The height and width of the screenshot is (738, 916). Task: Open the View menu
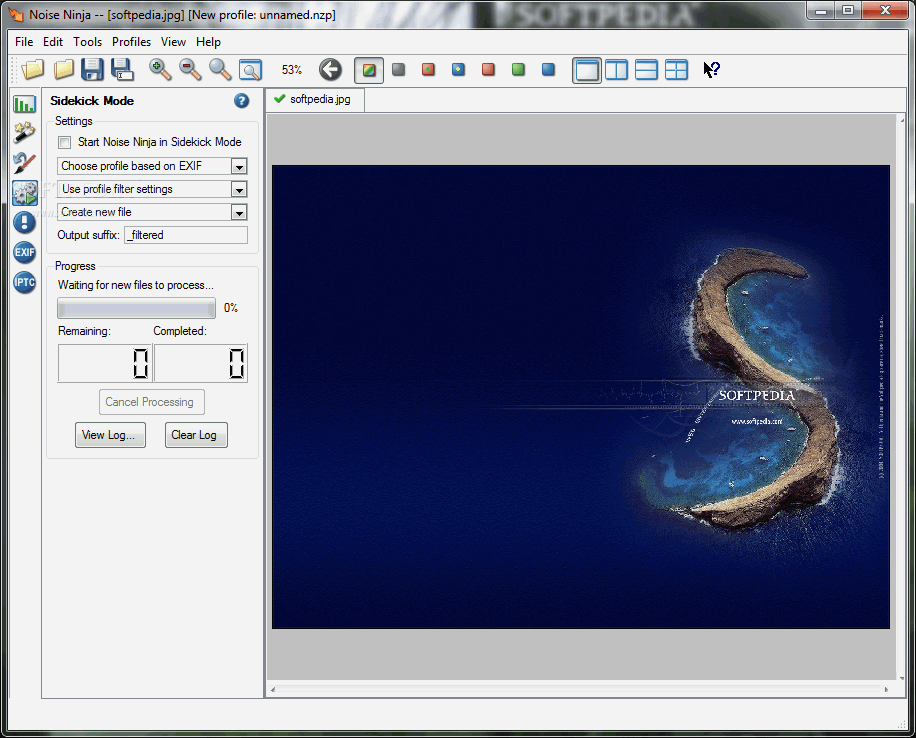tap(174, 41)
